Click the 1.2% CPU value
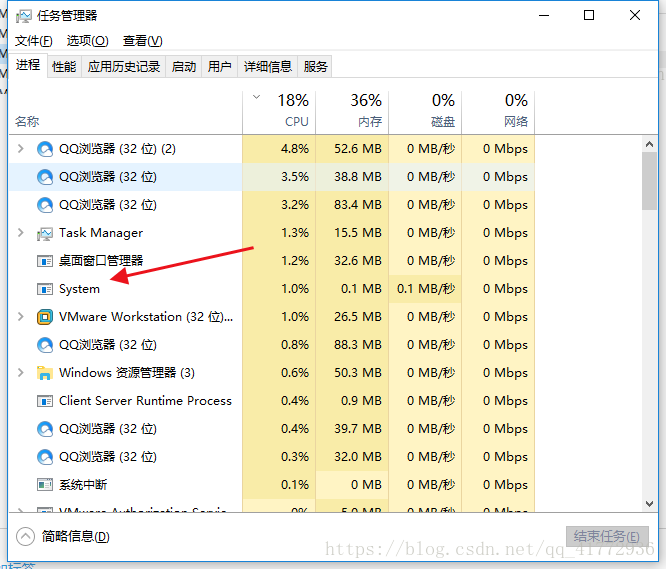Screen dimensions: 666x569 pos(295,261)
